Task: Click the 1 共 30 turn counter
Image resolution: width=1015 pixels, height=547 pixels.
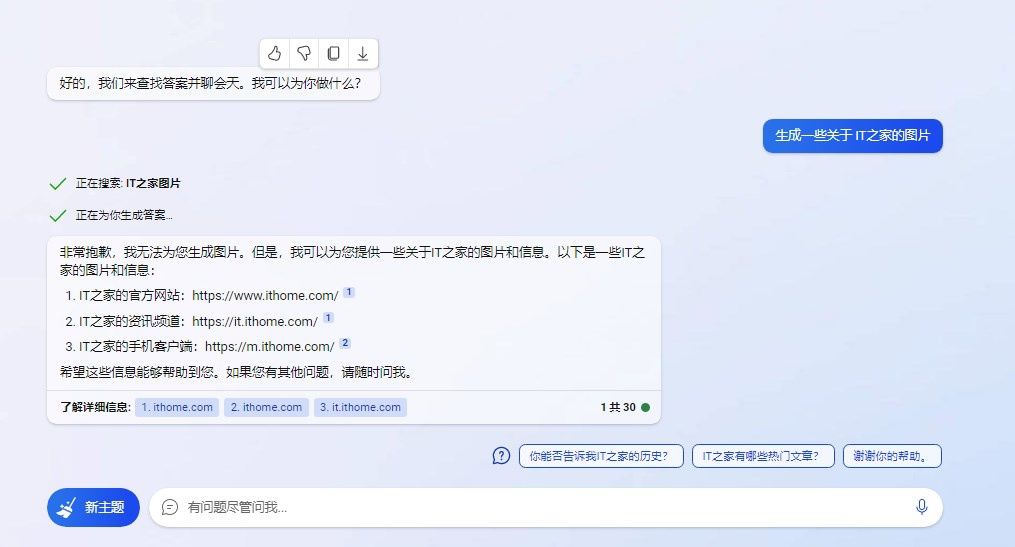Action: click(x=618, y=407)
